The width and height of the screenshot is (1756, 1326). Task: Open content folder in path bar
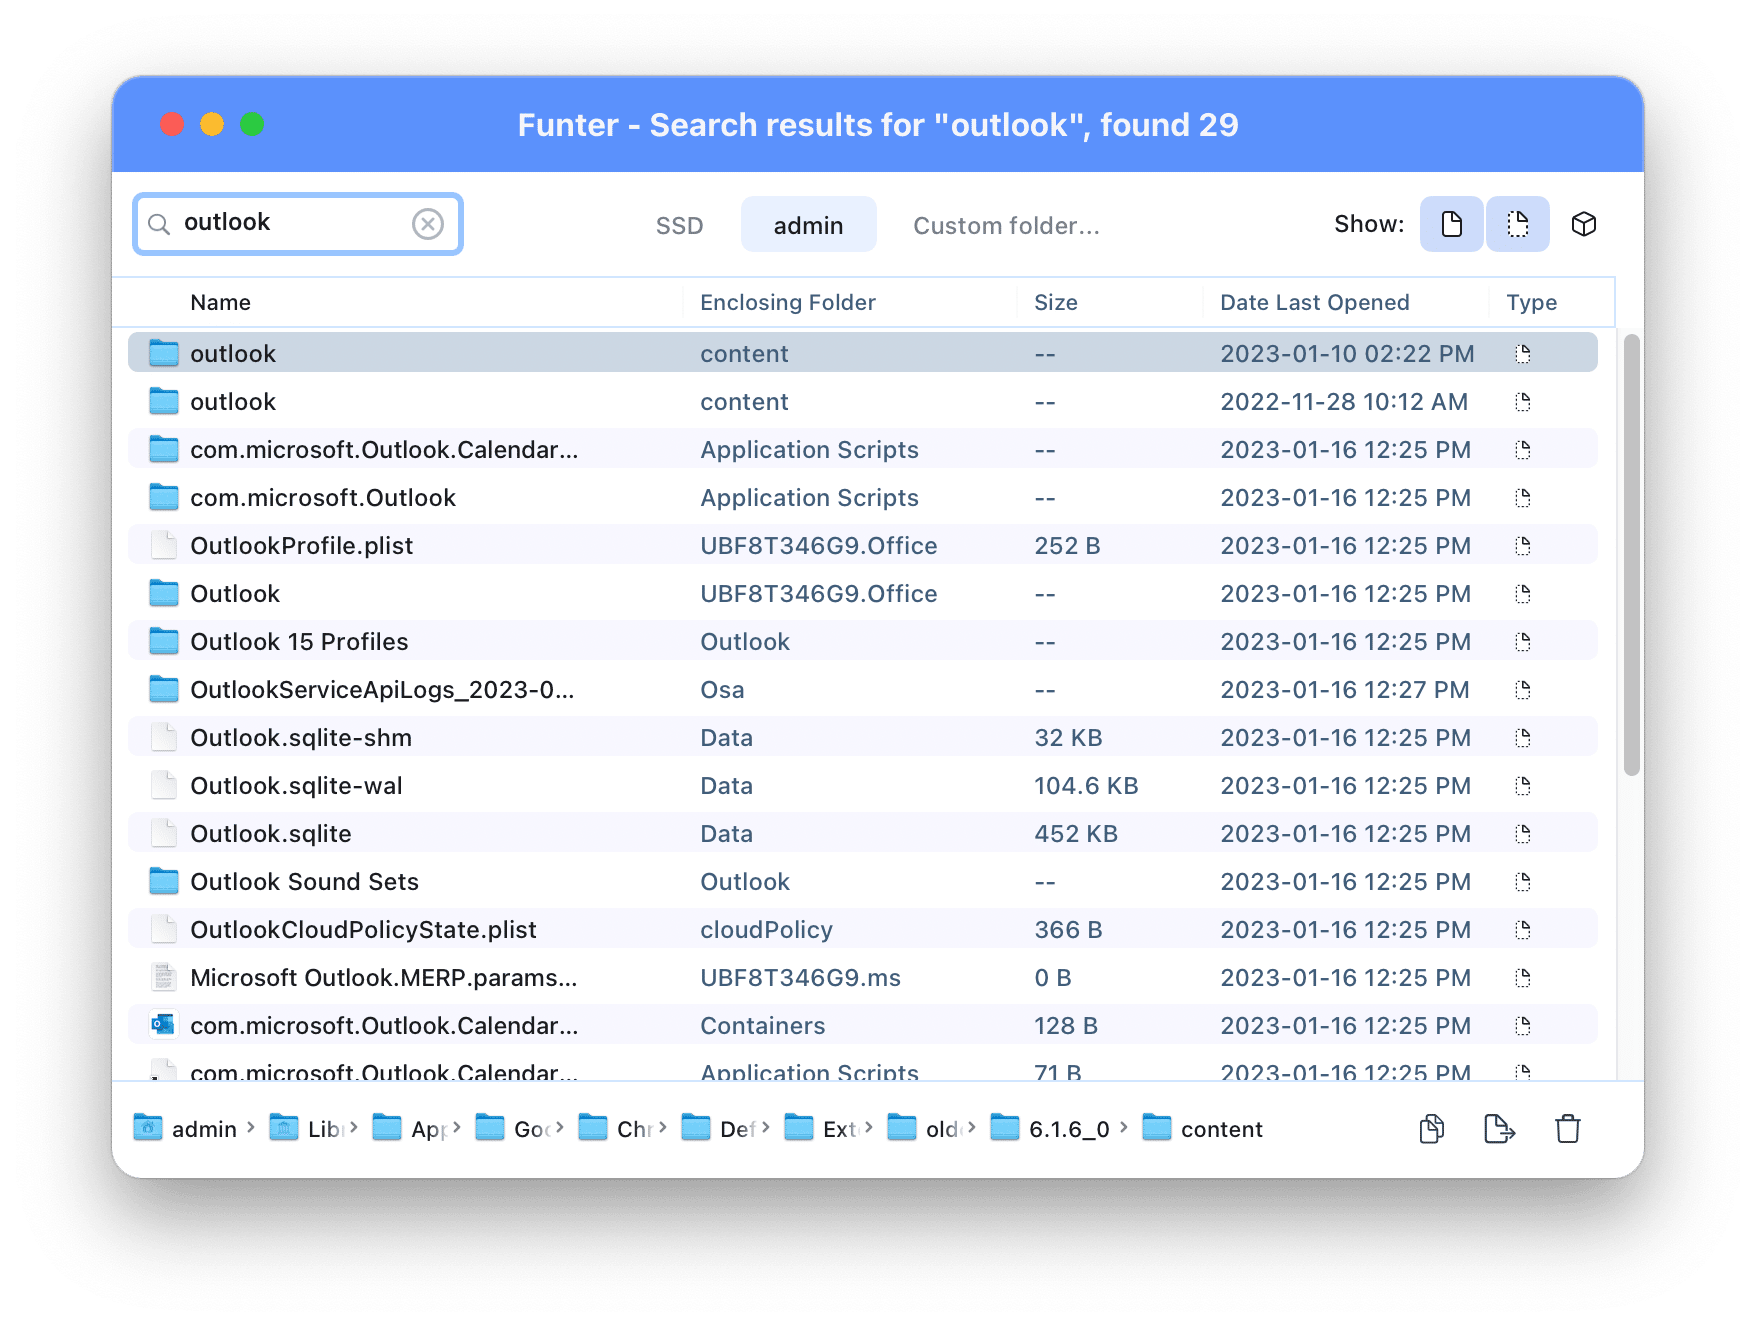tap(1203, 1129)
